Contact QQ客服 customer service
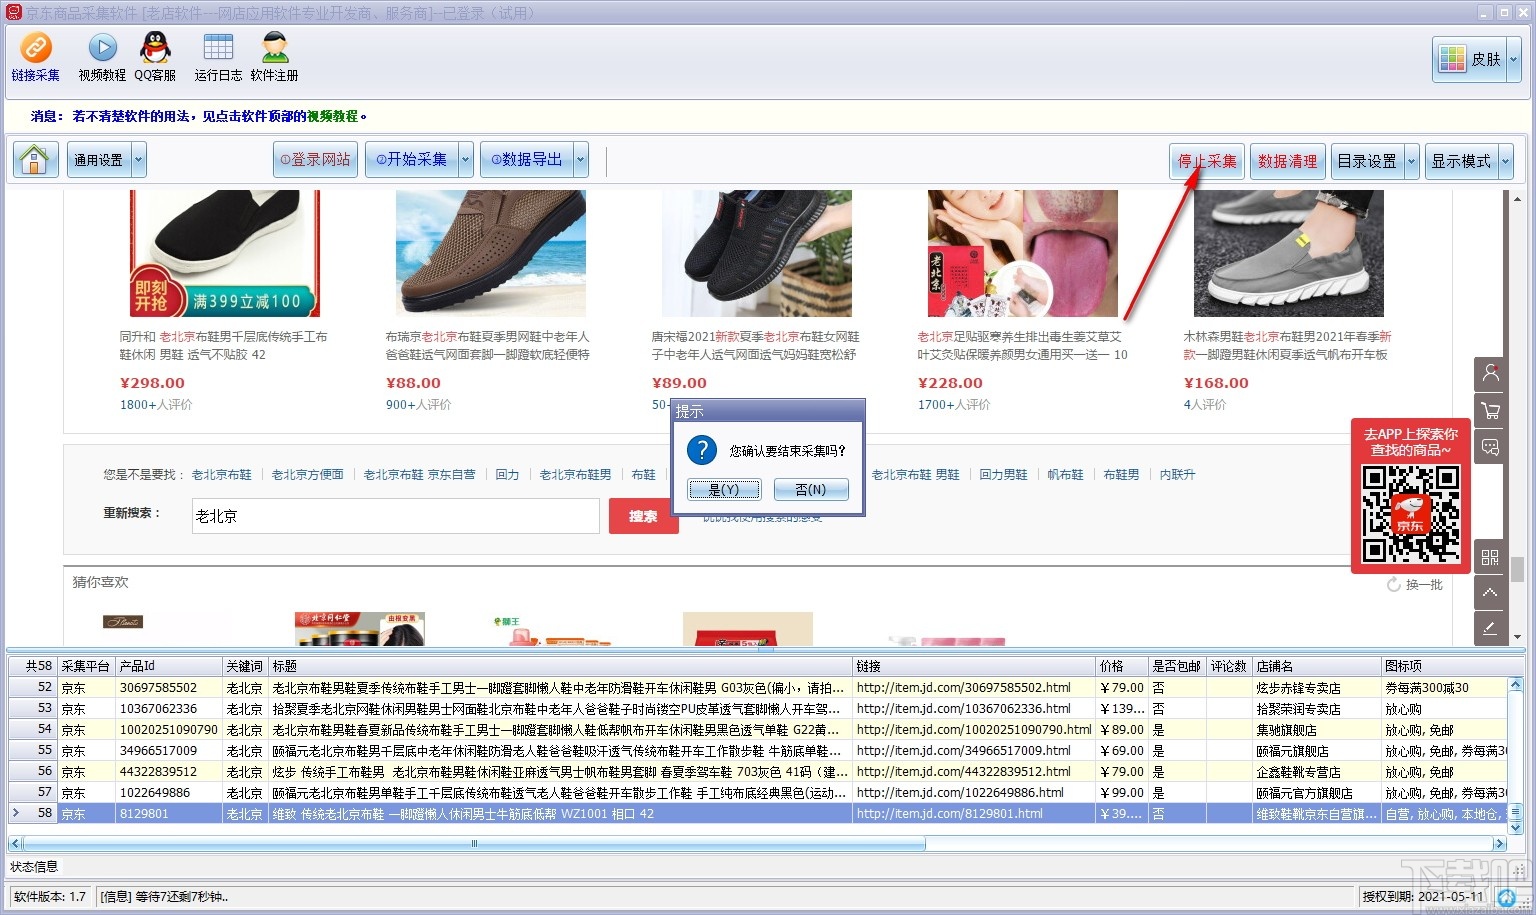Screen dimensions: 1536x915 [155, 57]
